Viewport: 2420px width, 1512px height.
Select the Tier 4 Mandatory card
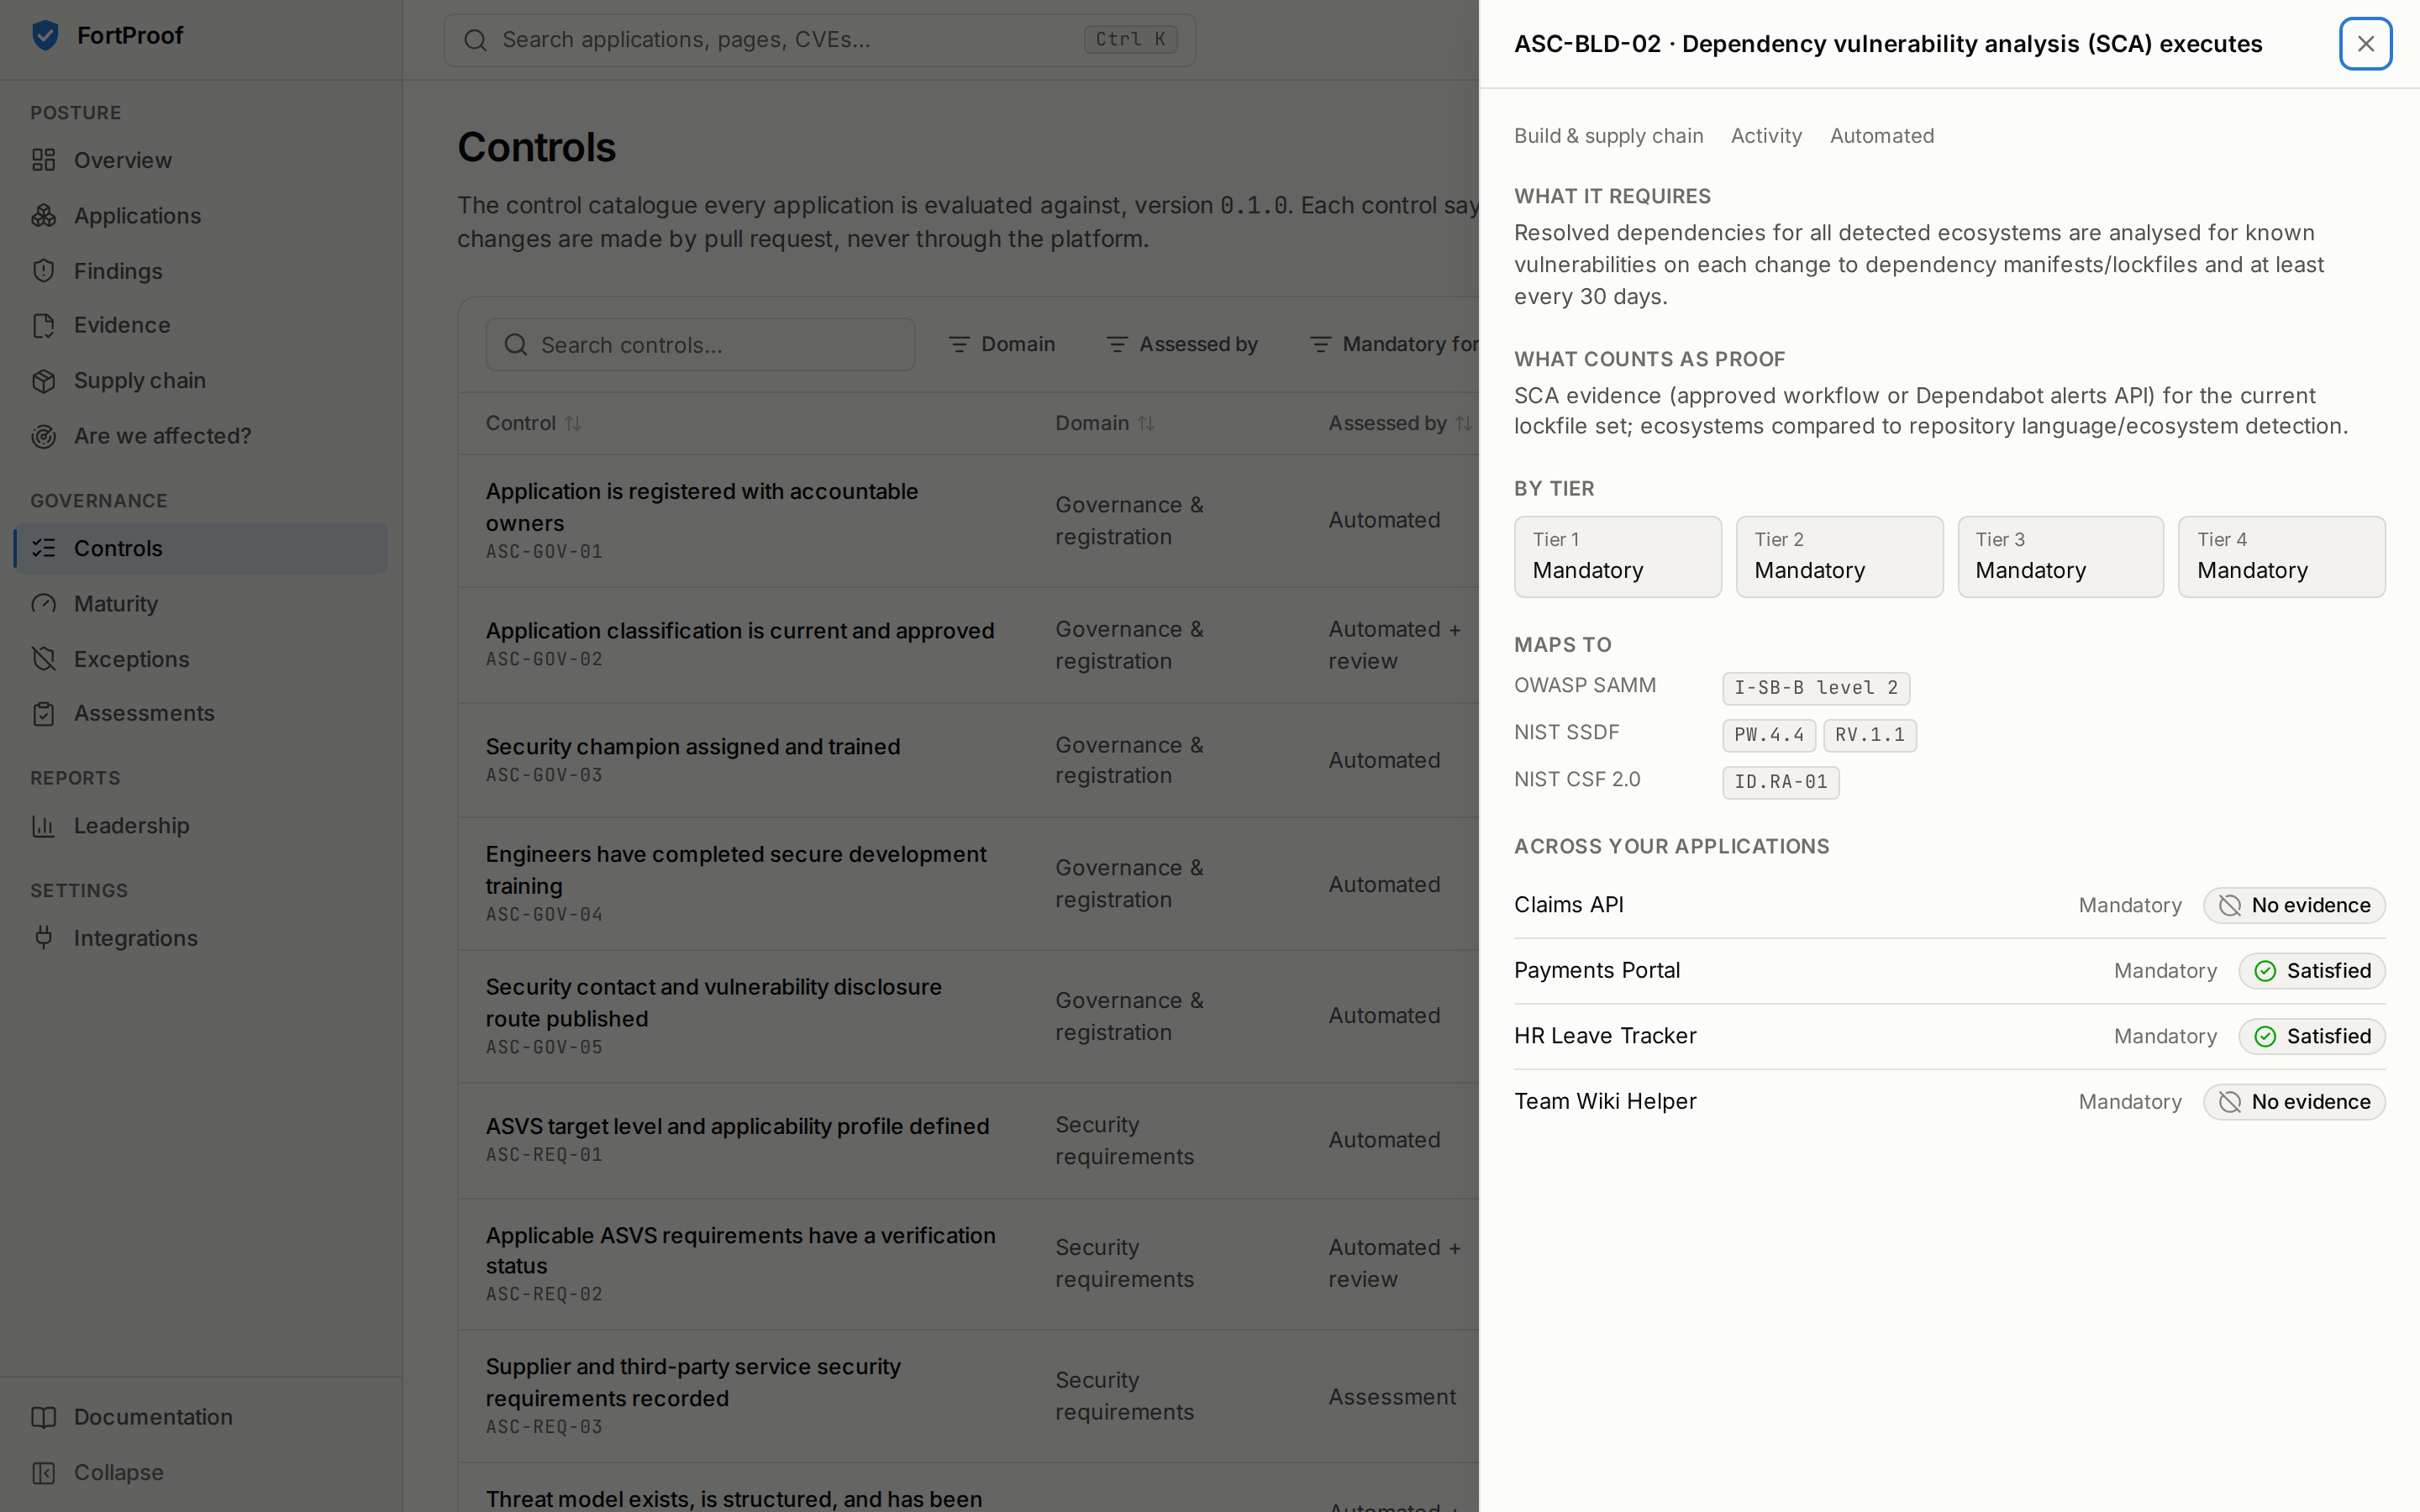2281,557
